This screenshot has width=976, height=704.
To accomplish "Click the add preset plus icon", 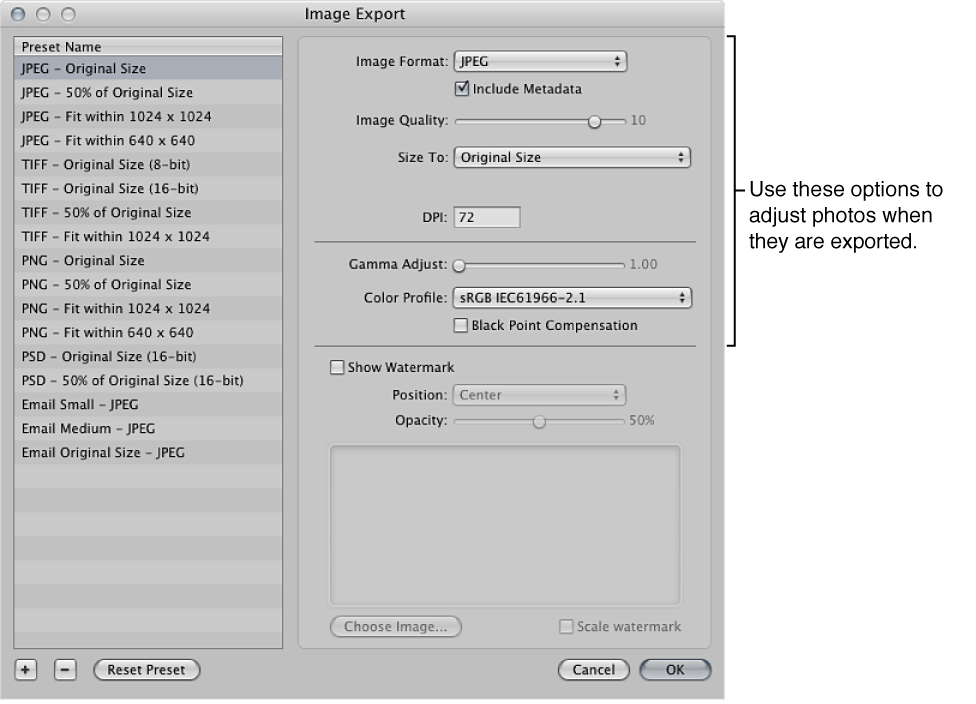I will point(24,670).
